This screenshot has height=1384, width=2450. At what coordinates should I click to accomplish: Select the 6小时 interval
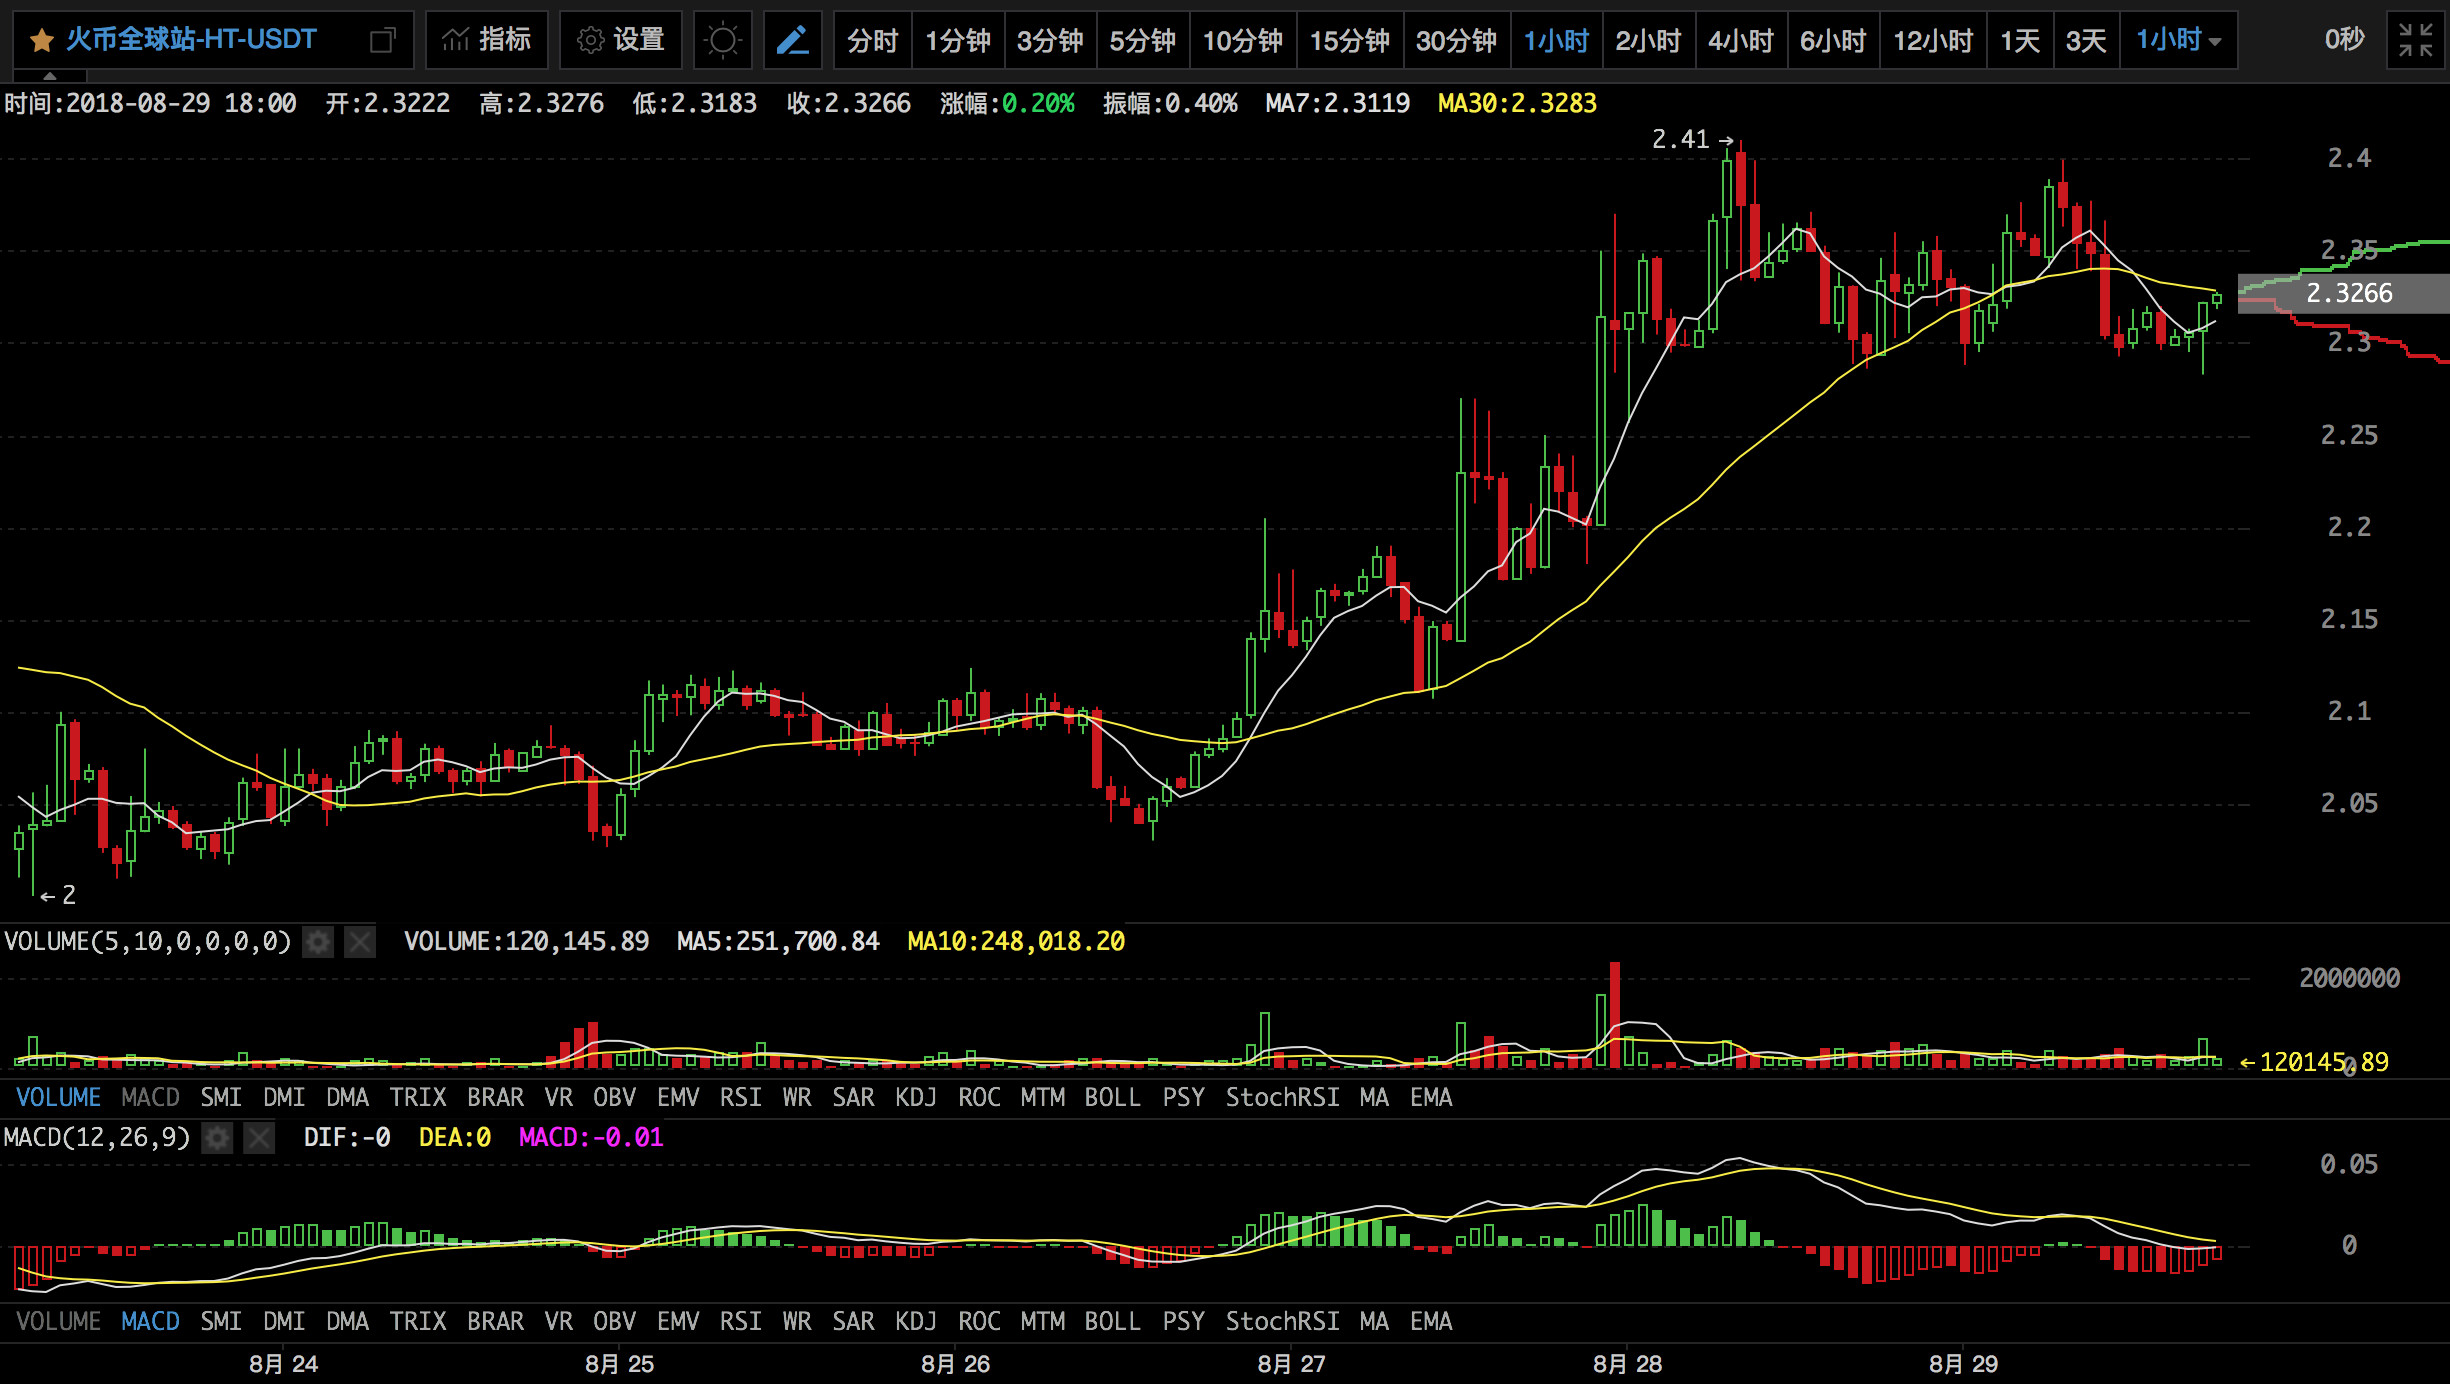pyautogui.click(x=1833, y=40)
